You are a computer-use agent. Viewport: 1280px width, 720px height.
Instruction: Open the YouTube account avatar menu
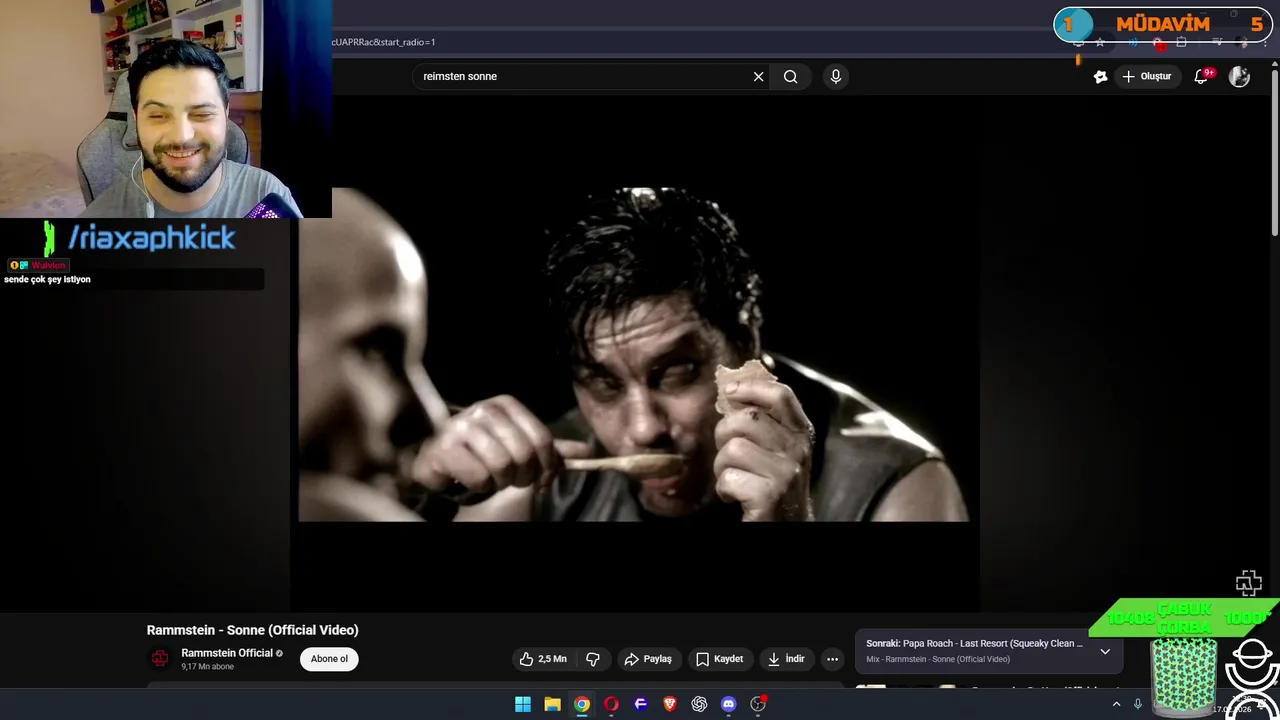(1239, 76)
